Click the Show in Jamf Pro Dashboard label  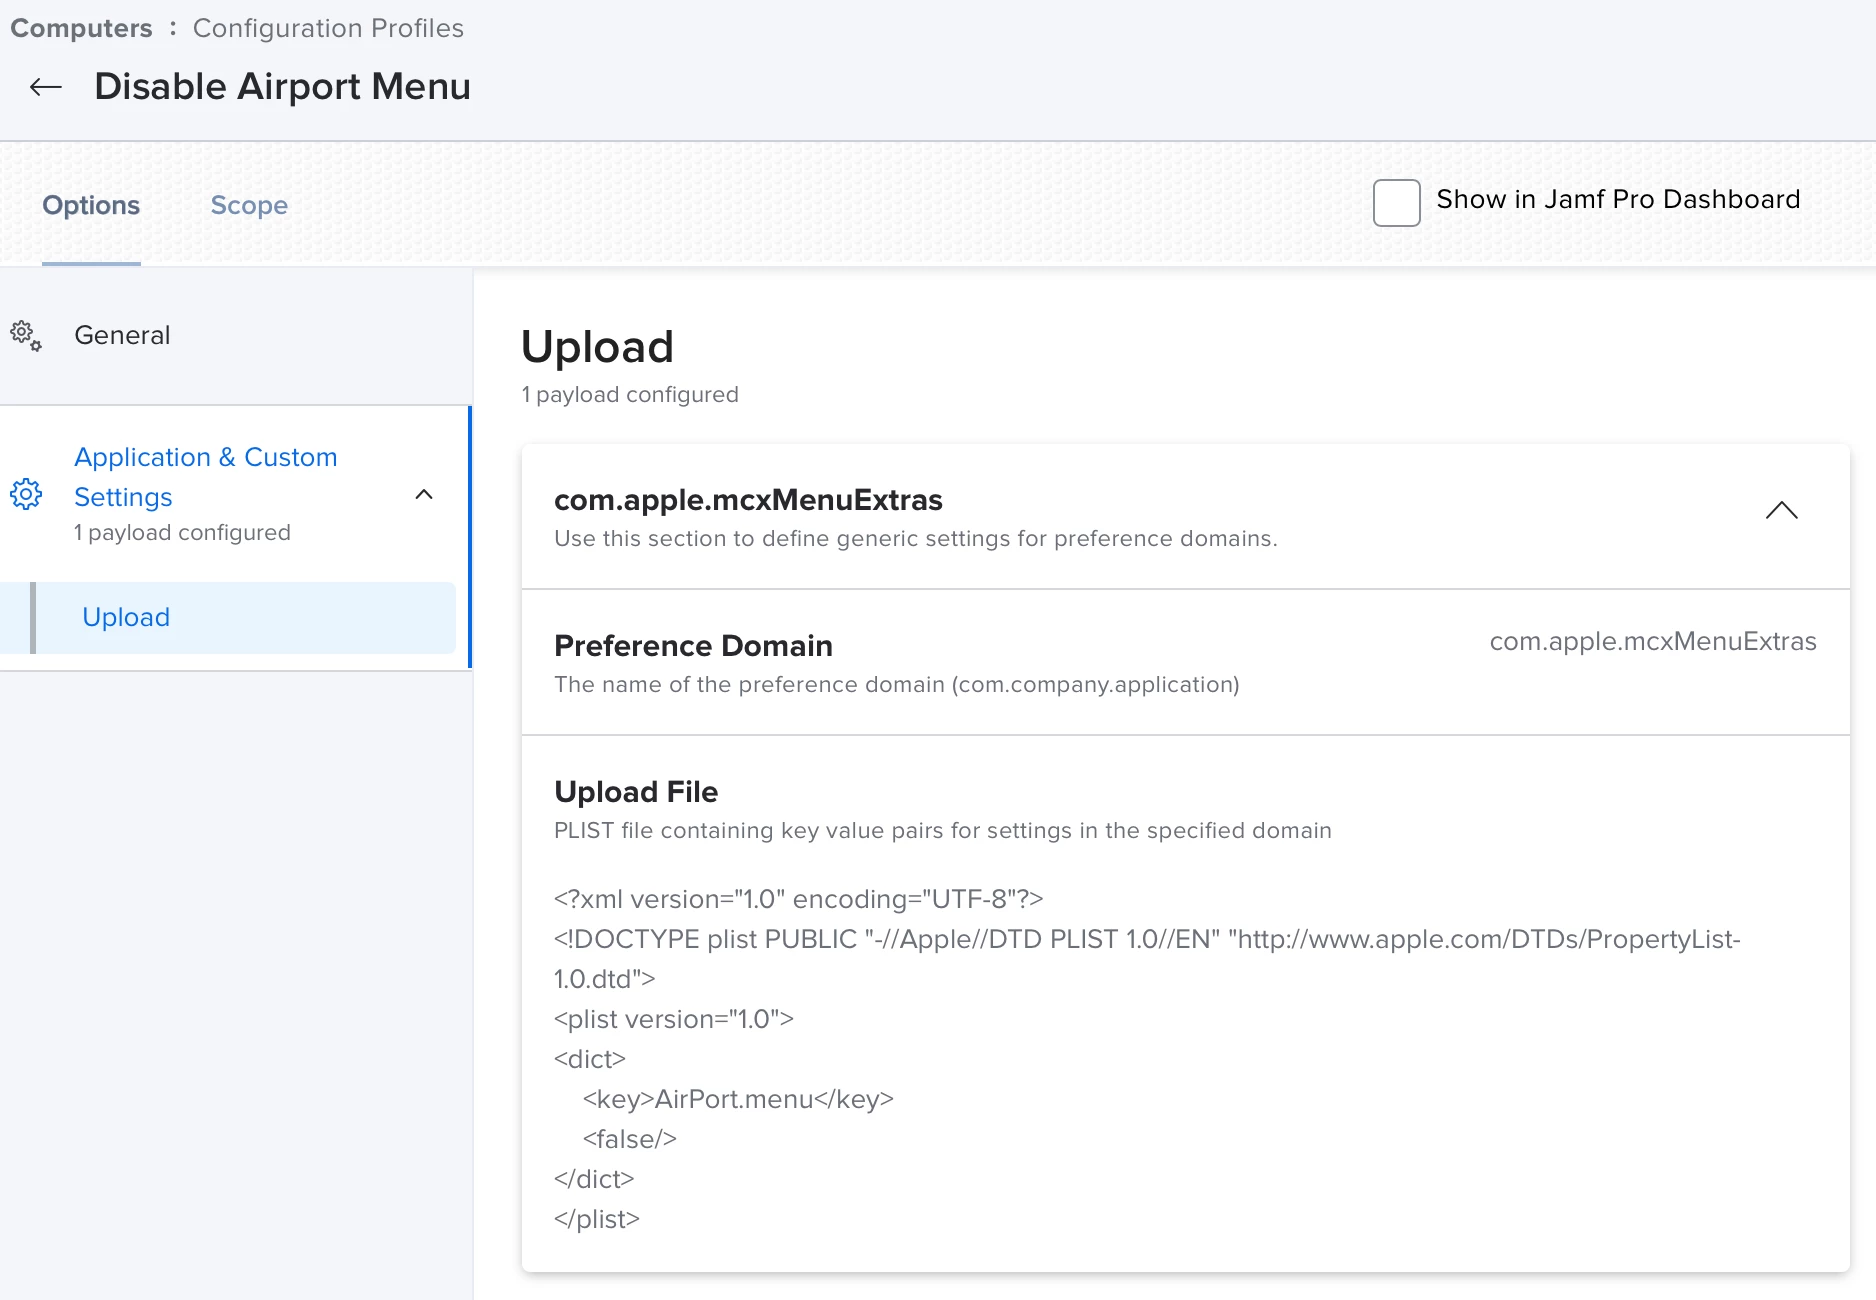pyautogui.click(x=1618, y=199)
